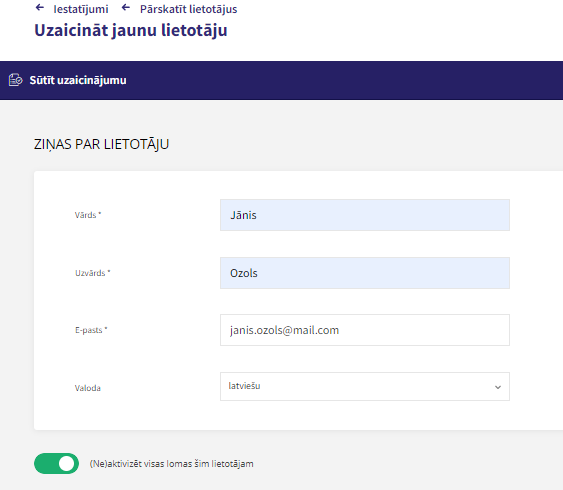Click the send invitation document icon
The height and width of the screenshot is (490, 563).
click(15, 80)
